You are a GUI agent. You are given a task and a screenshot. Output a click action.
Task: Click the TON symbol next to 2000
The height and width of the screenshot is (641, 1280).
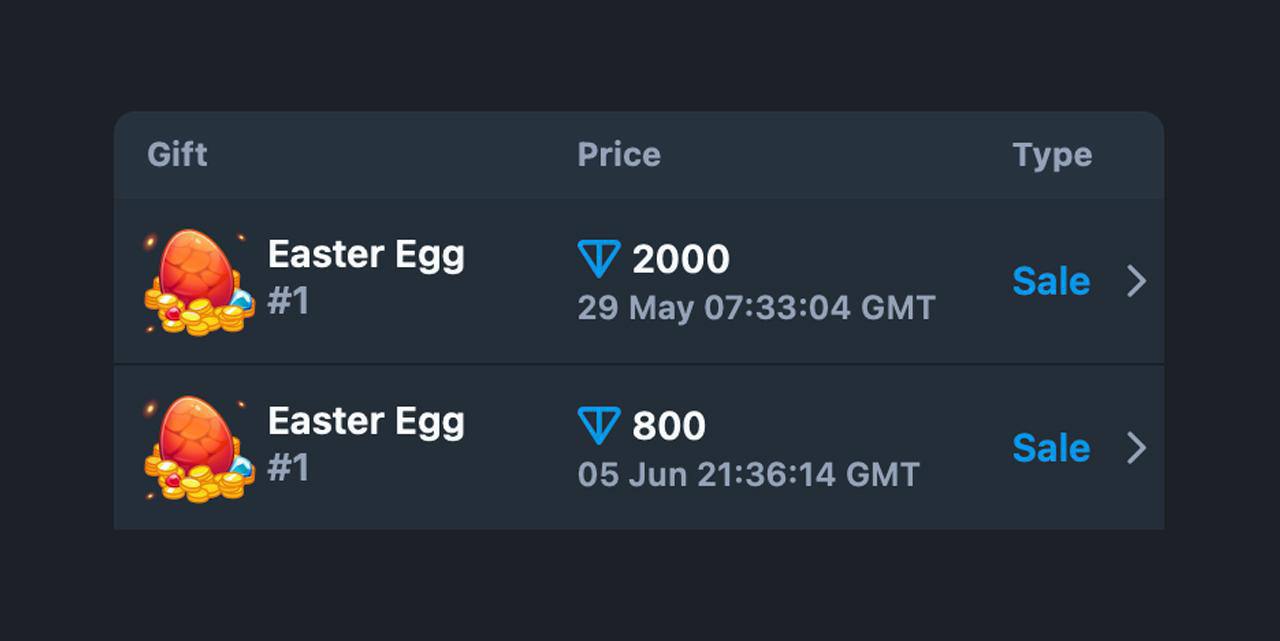click(x=599, y=259)
